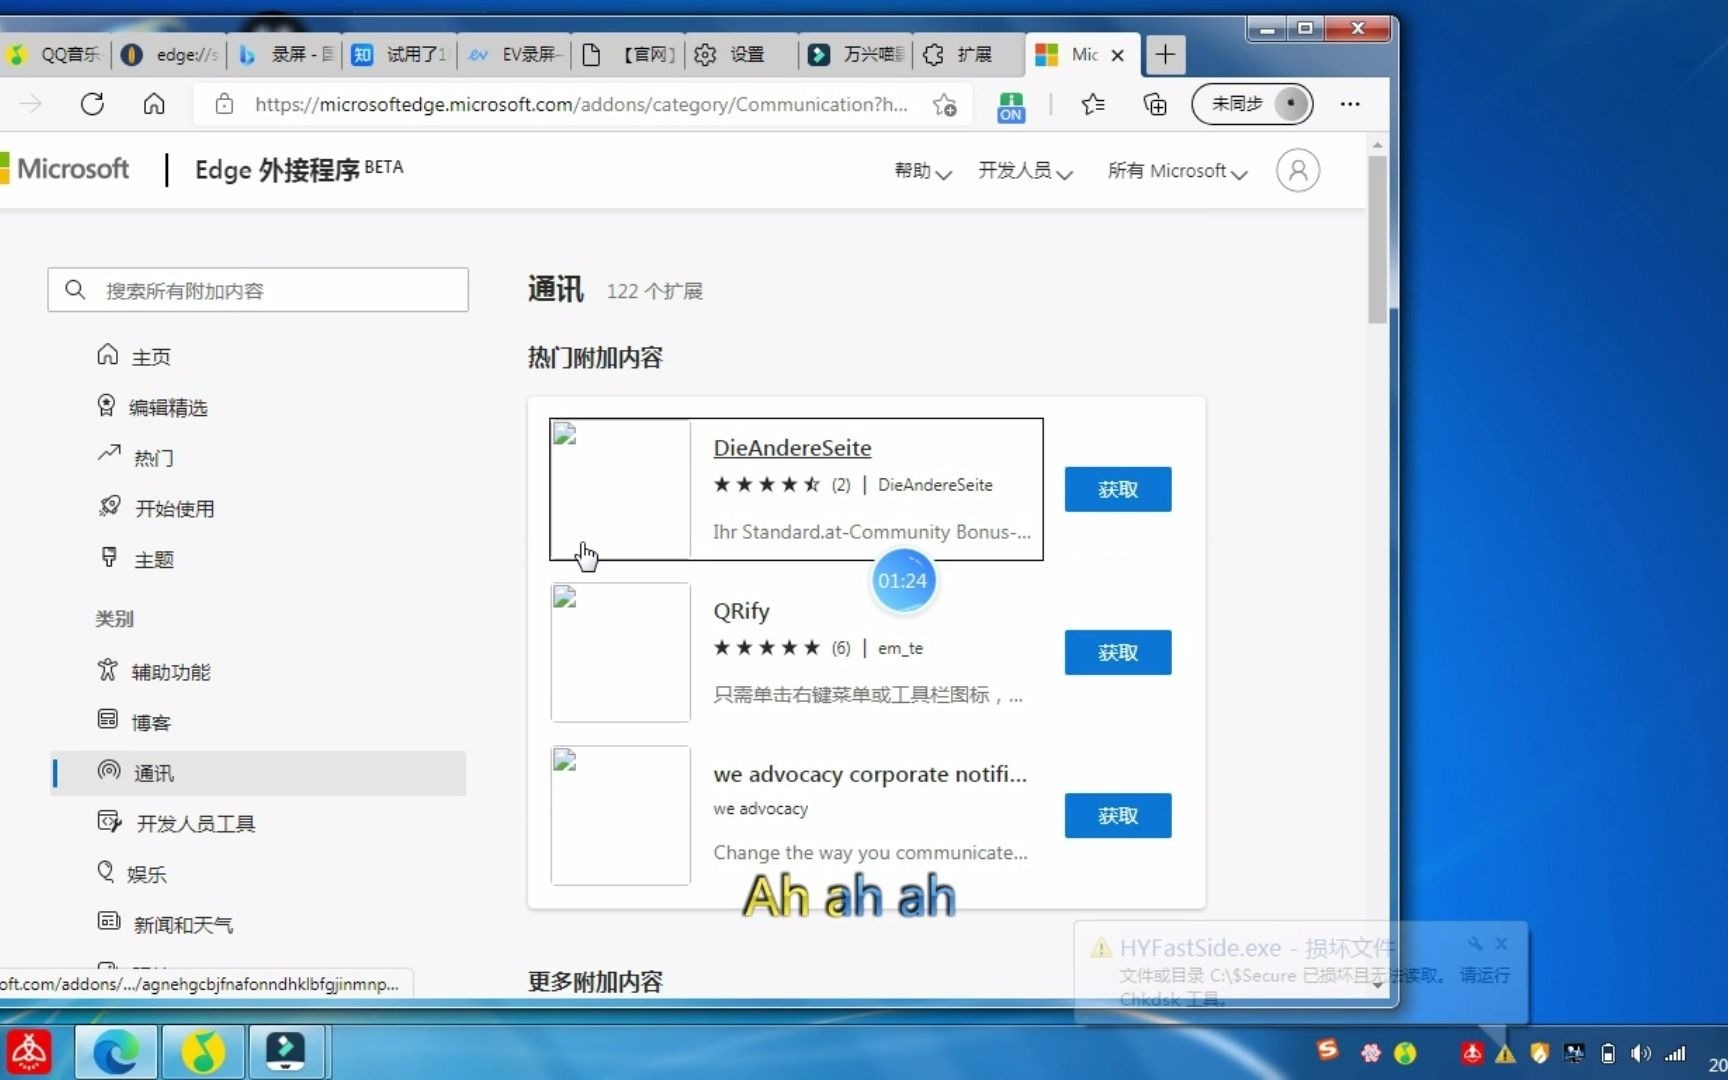Open the Edge settings and more menu
This screenshot has width=1728, height=1080.
point(1350,104)
